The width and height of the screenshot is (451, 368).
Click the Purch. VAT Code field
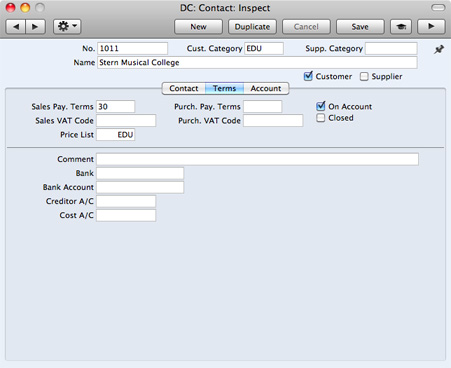pyautogui.click(x=273, y=120)
